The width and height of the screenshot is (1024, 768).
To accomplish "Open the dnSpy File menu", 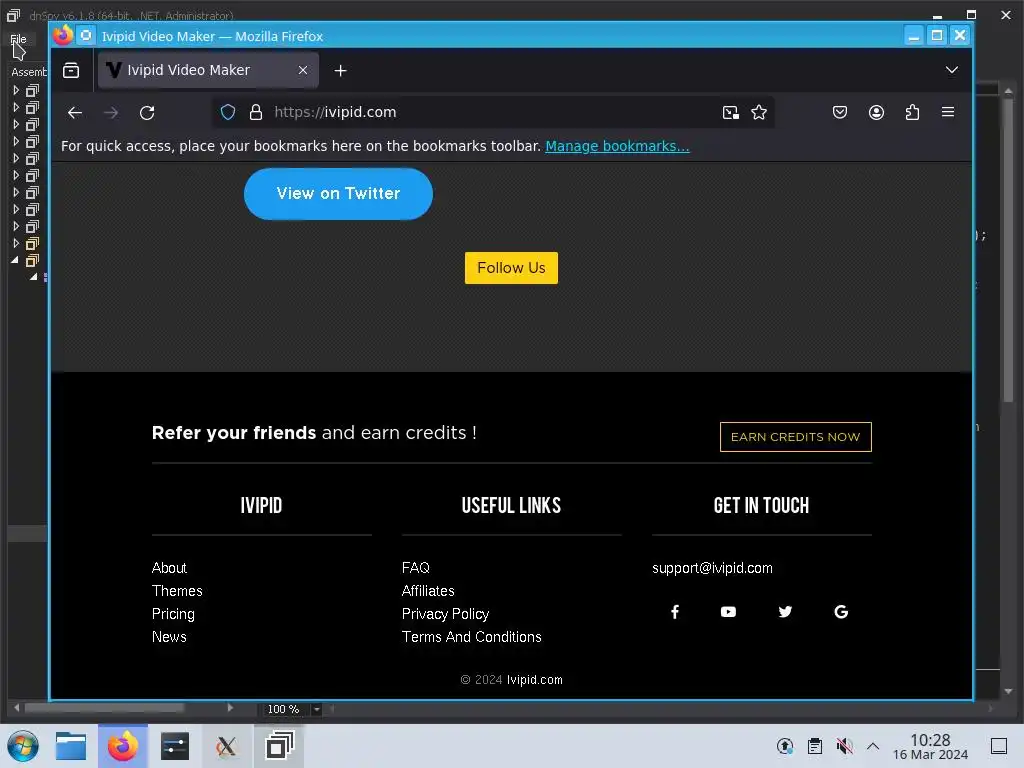I will [x=18, y=39].
